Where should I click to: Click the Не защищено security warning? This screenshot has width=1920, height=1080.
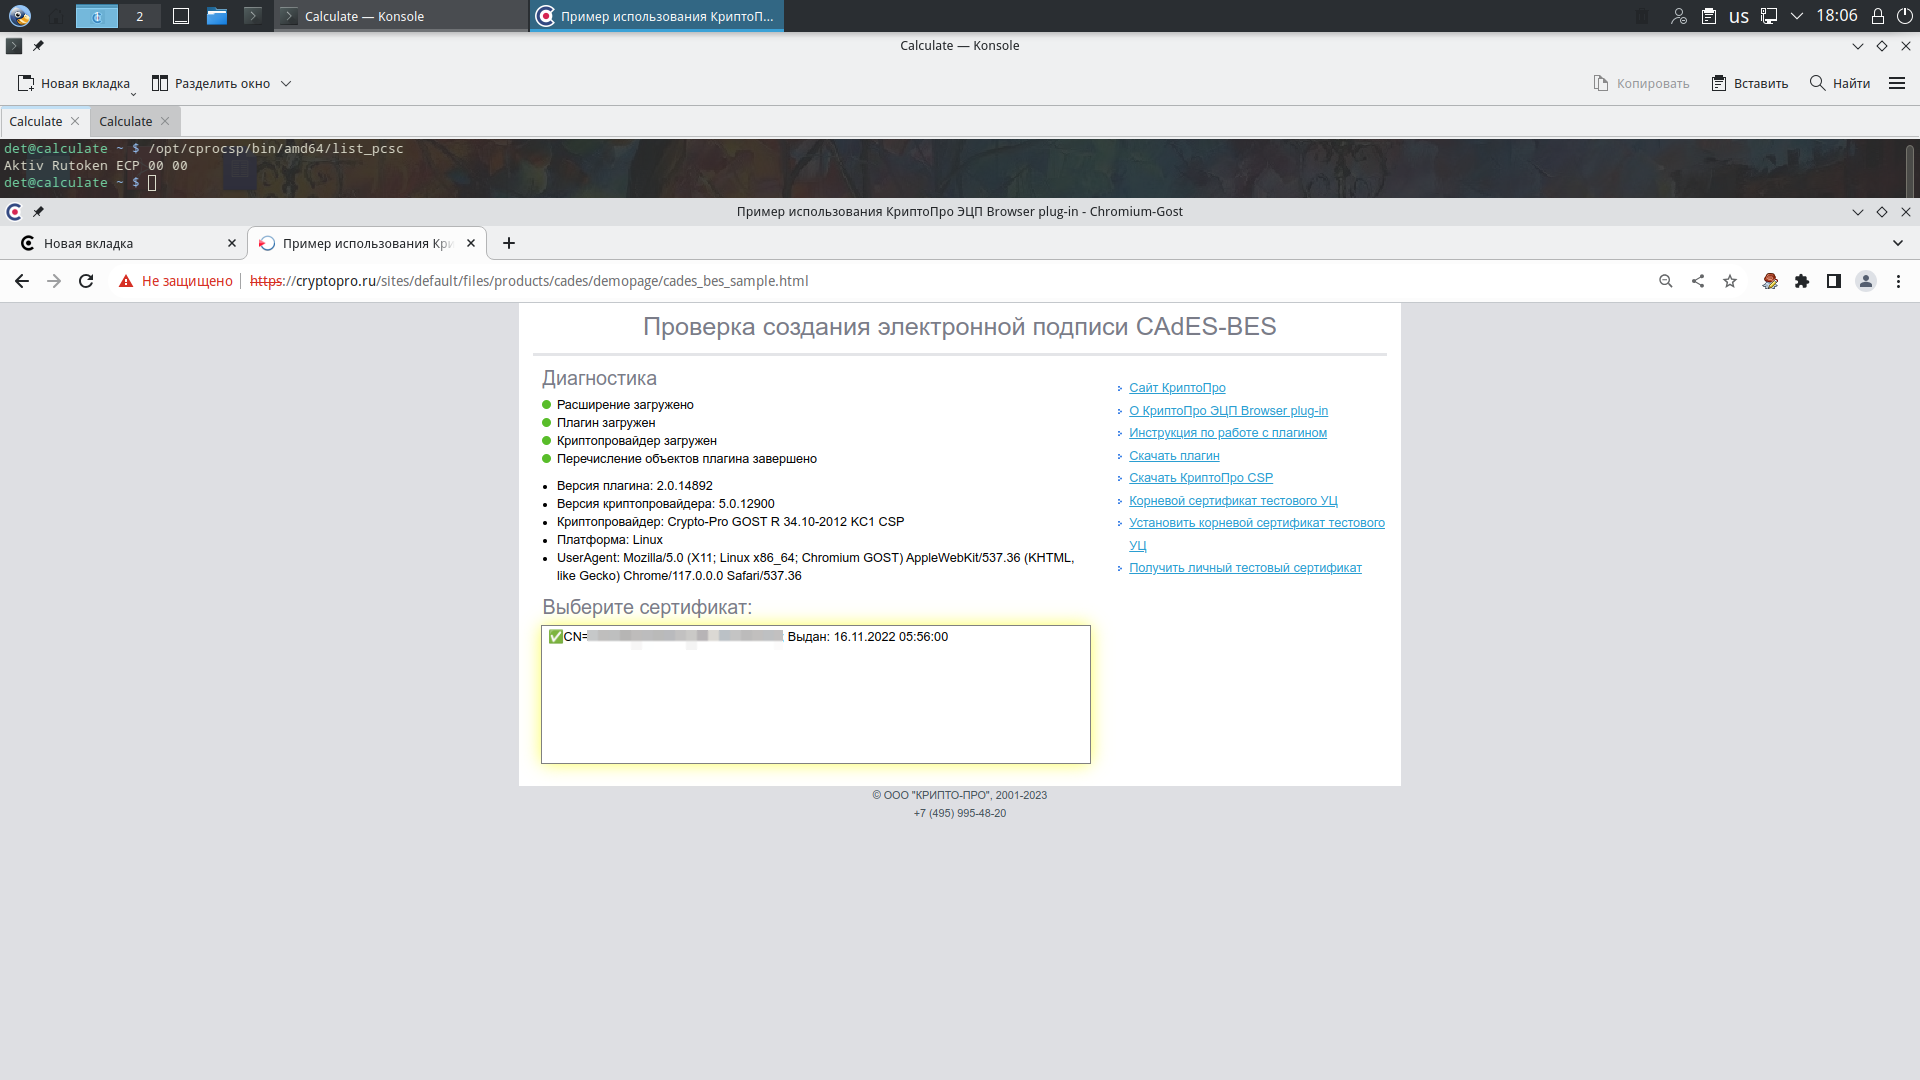coord(176,282)
